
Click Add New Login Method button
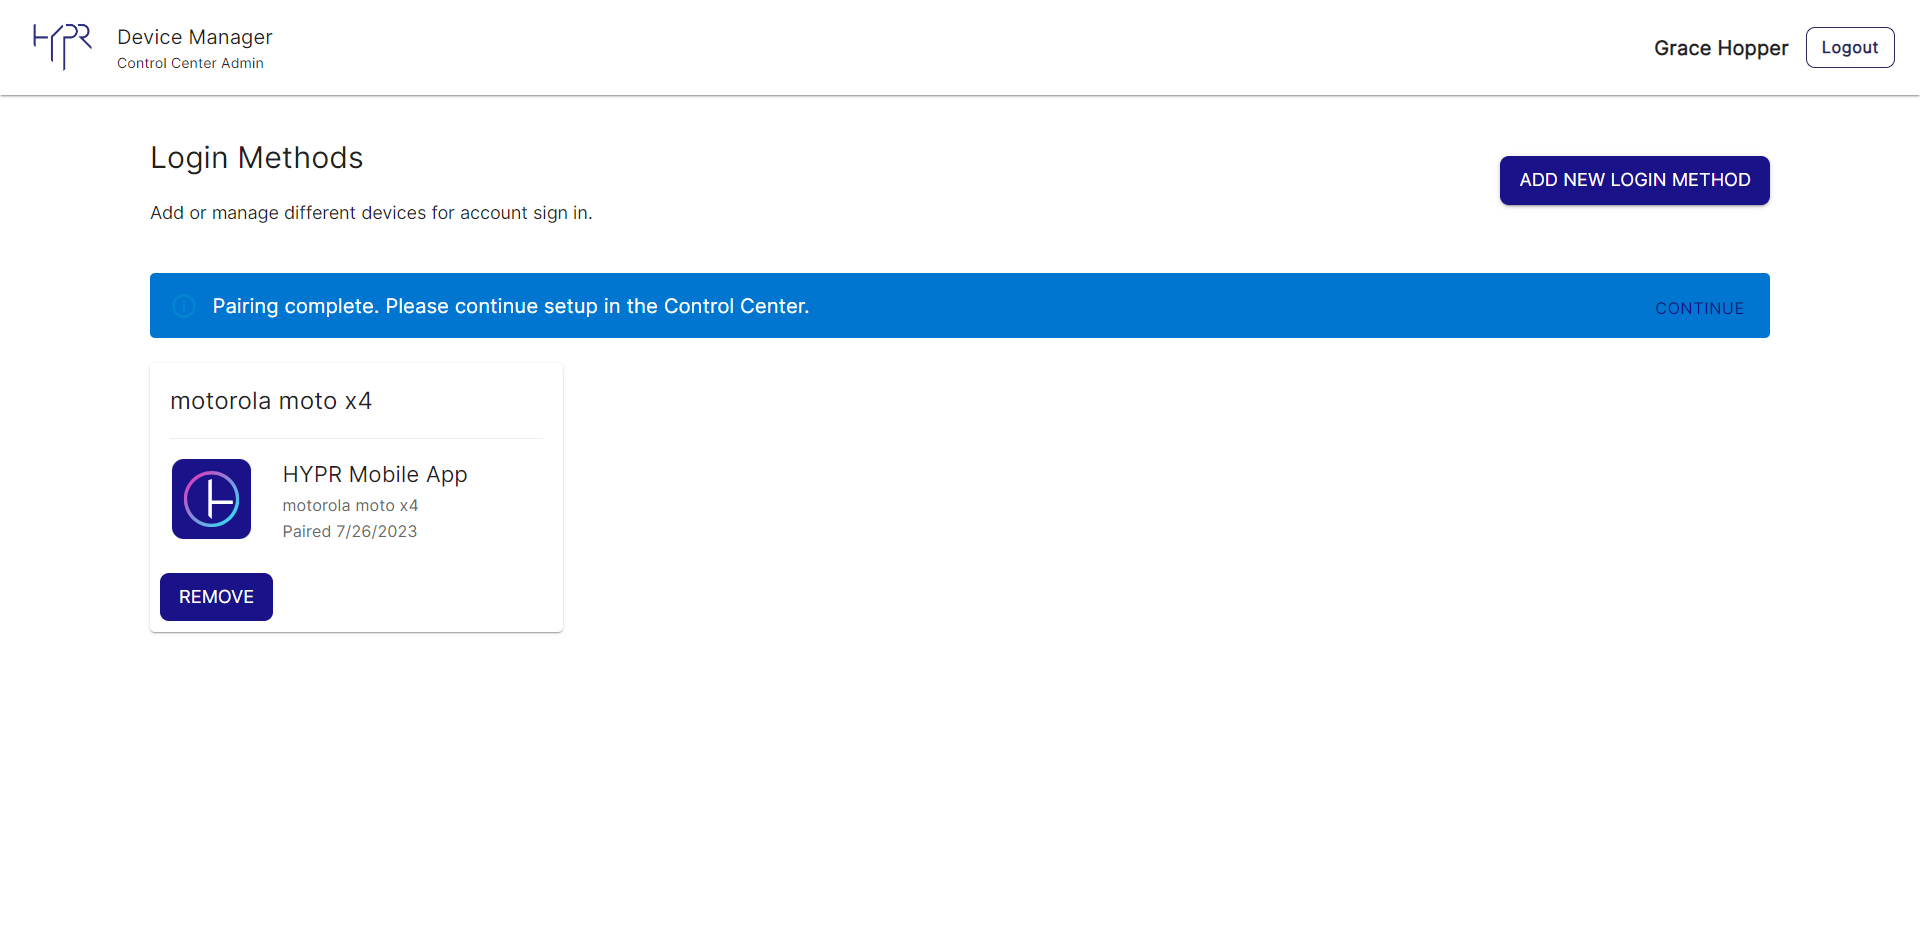pyautogui.click(x=1634, y=180)
